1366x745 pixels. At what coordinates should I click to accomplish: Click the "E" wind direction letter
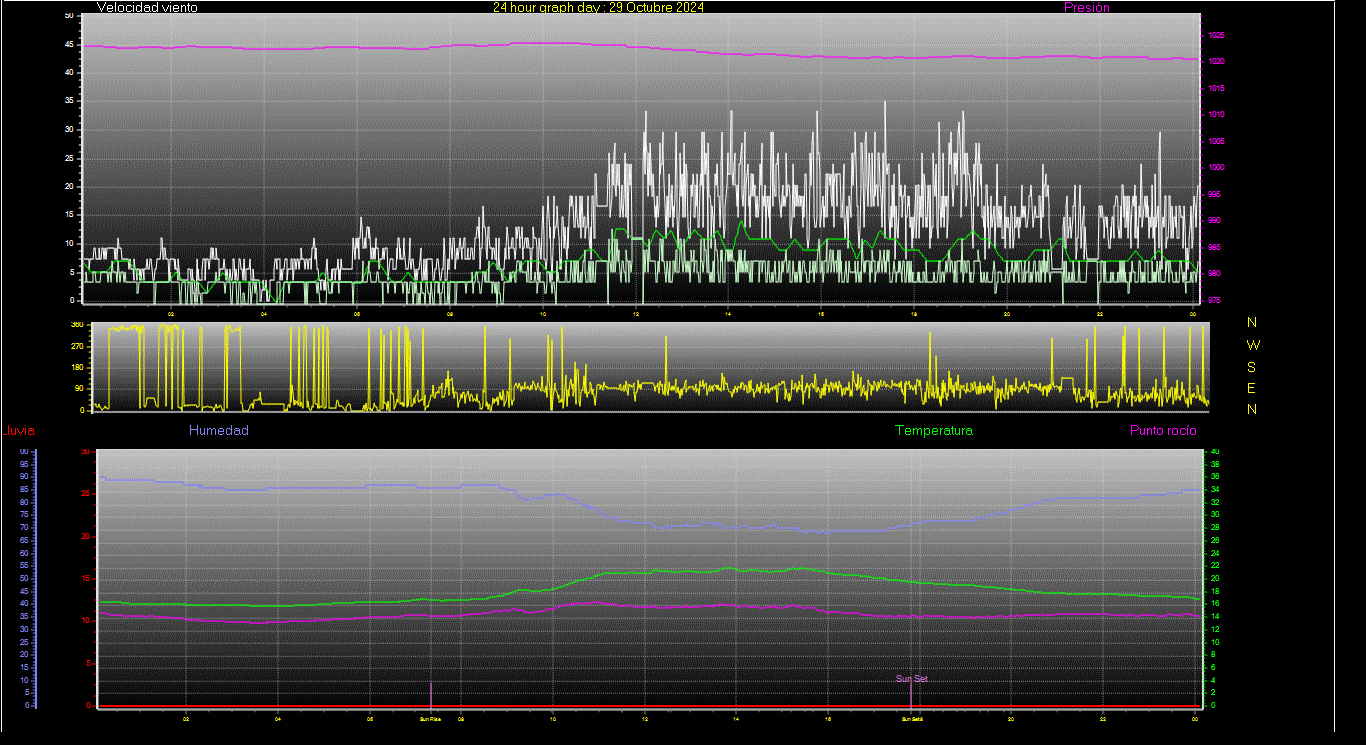tap(1252, 388)
